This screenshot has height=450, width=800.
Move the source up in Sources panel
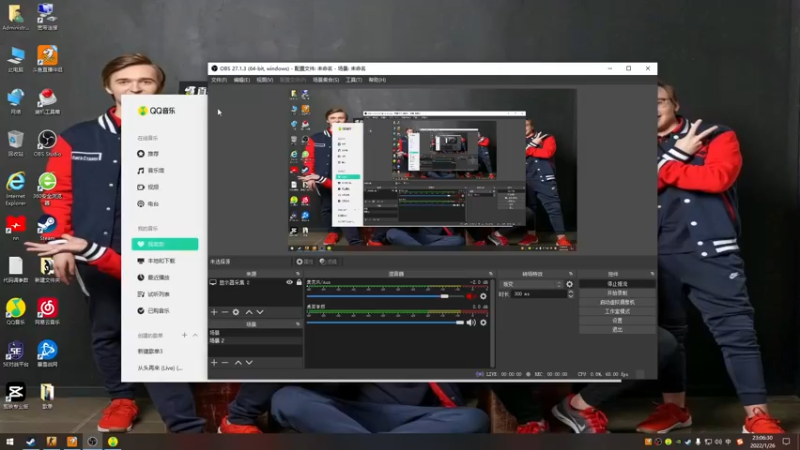click(x=249, y=312)
